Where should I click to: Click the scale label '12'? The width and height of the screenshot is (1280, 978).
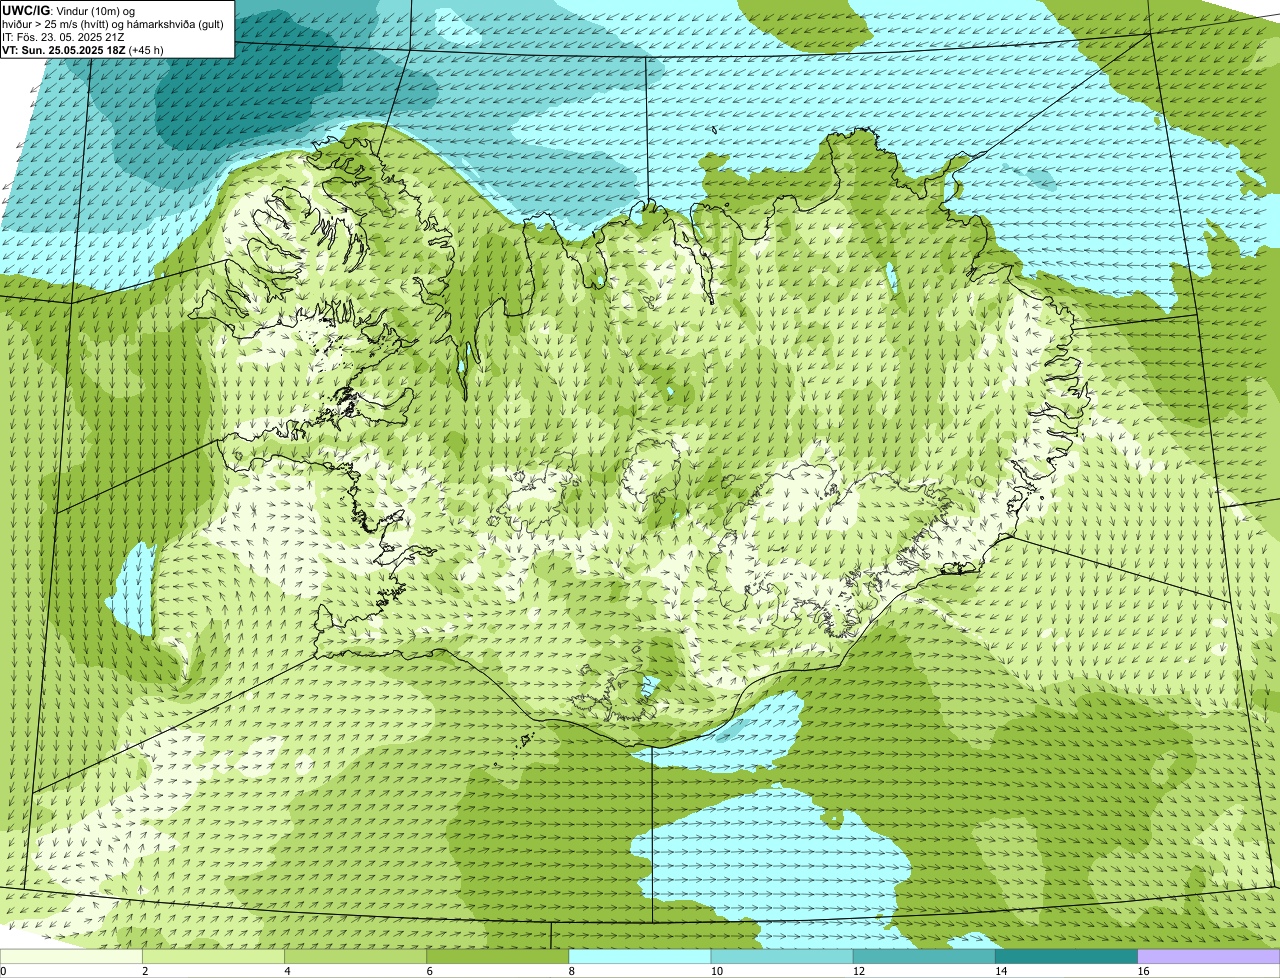click(858, 971)
